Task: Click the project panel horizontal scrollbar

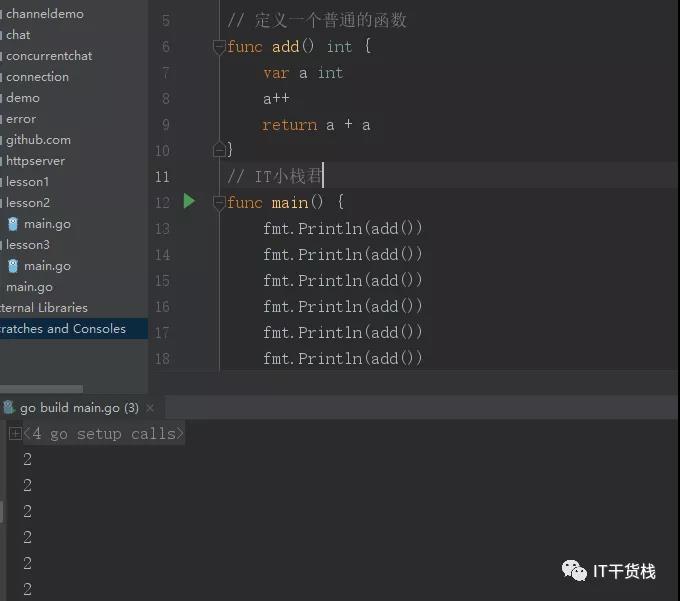Action: coord(41,389)
